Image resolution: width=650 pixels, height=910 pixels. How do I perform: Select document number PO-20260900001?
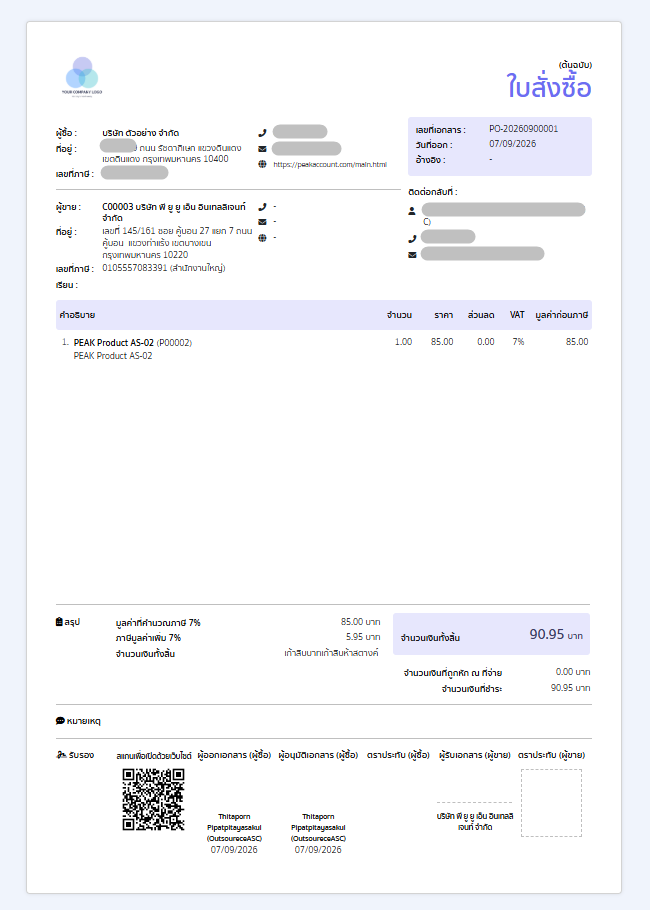coord(523,129)
